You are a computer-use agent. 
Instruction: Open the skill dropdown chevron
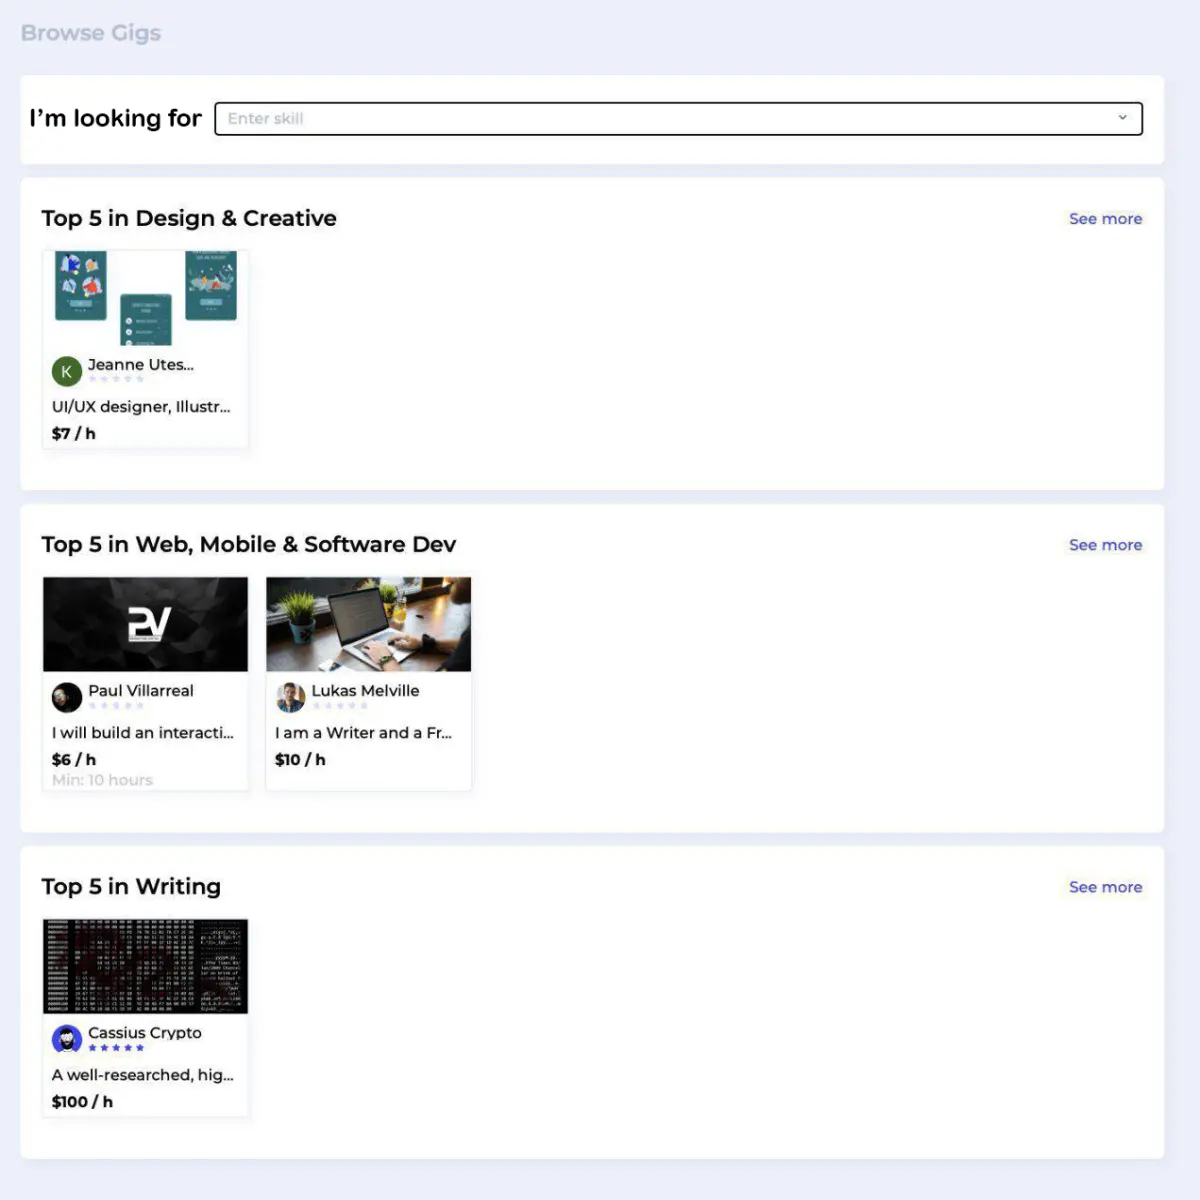point(1122,118)
